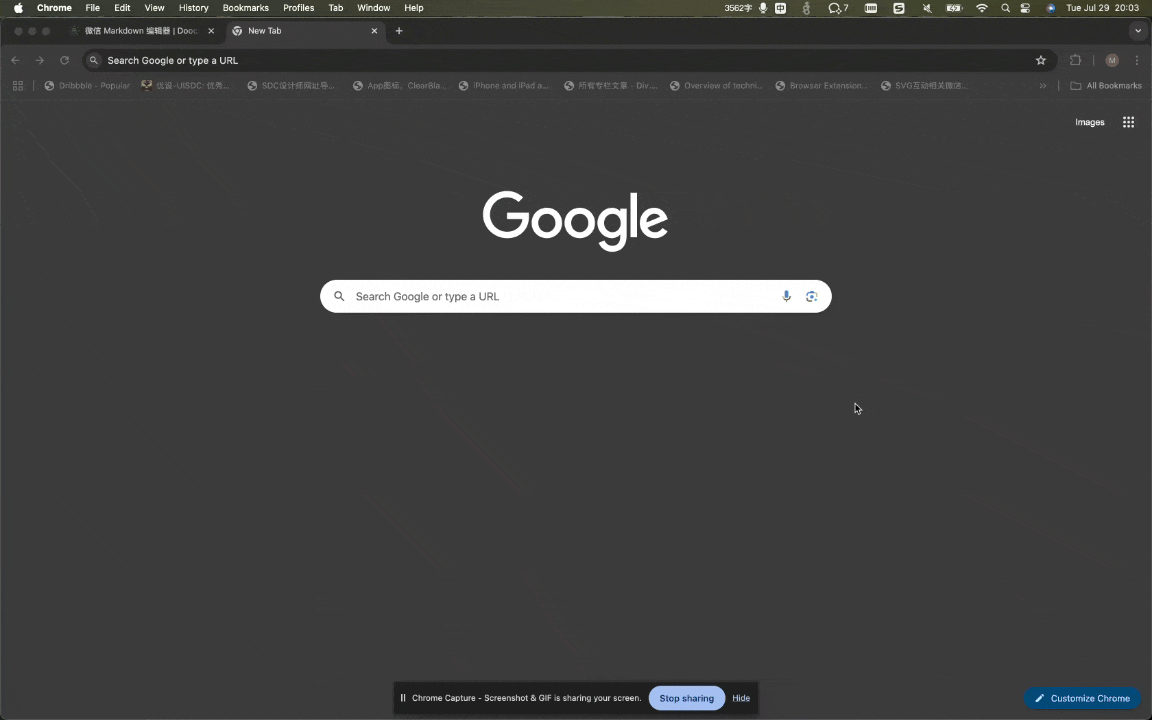Image resolution: width=1152 pixels, height=720 pixels.
Task: Open the History menu
Action: 194,7
